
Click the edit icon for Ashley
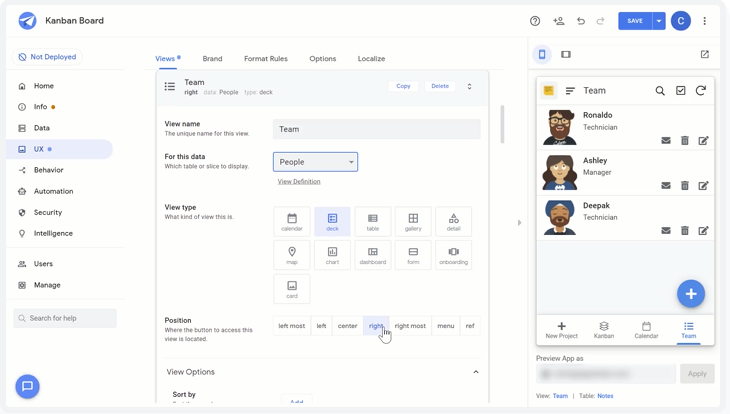point(703,185)
